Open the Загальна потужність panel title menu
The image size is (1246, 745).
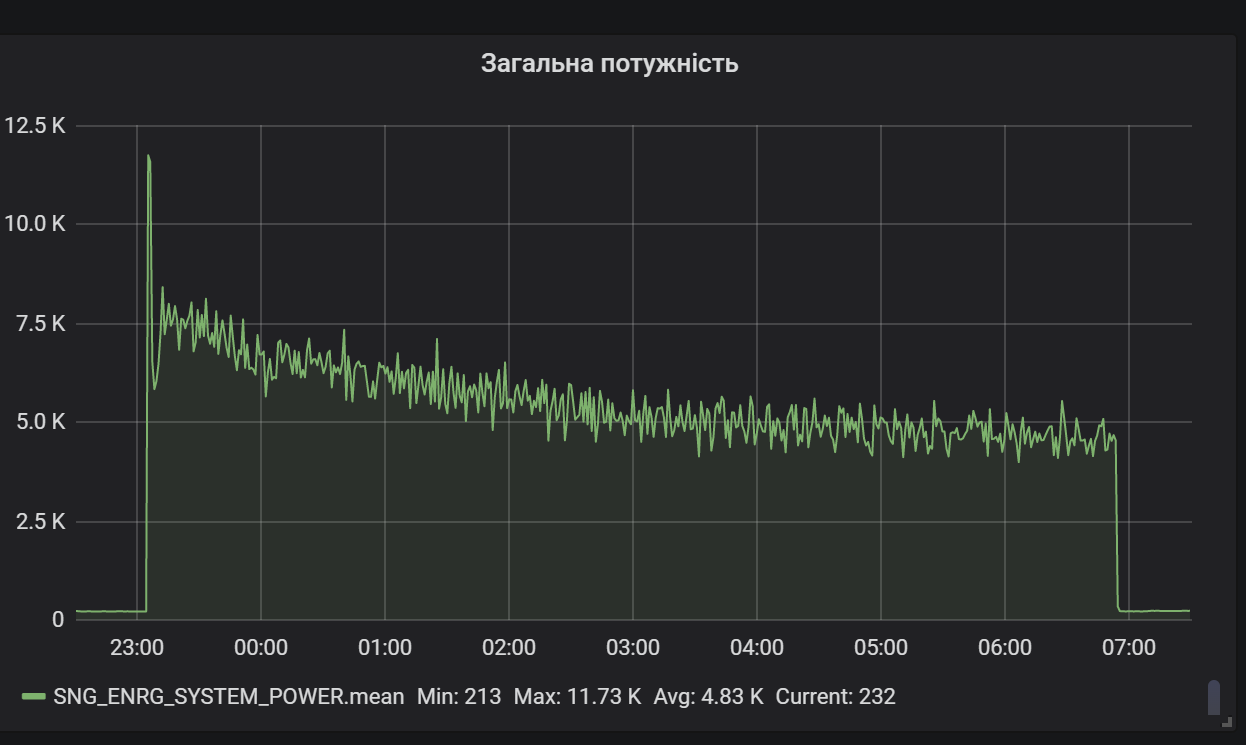[610, 64]
